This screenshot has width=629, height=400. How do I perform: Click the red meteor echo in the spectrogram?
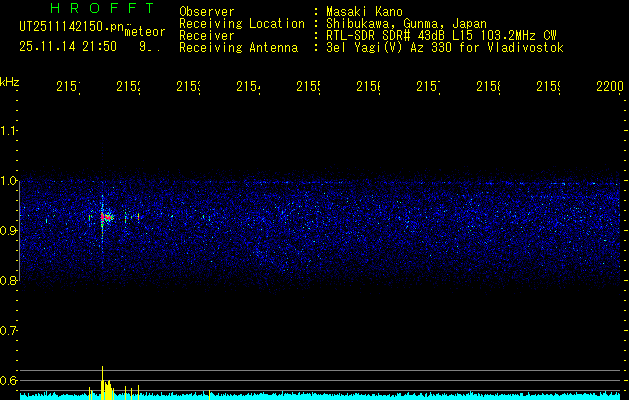click(106, 217)
